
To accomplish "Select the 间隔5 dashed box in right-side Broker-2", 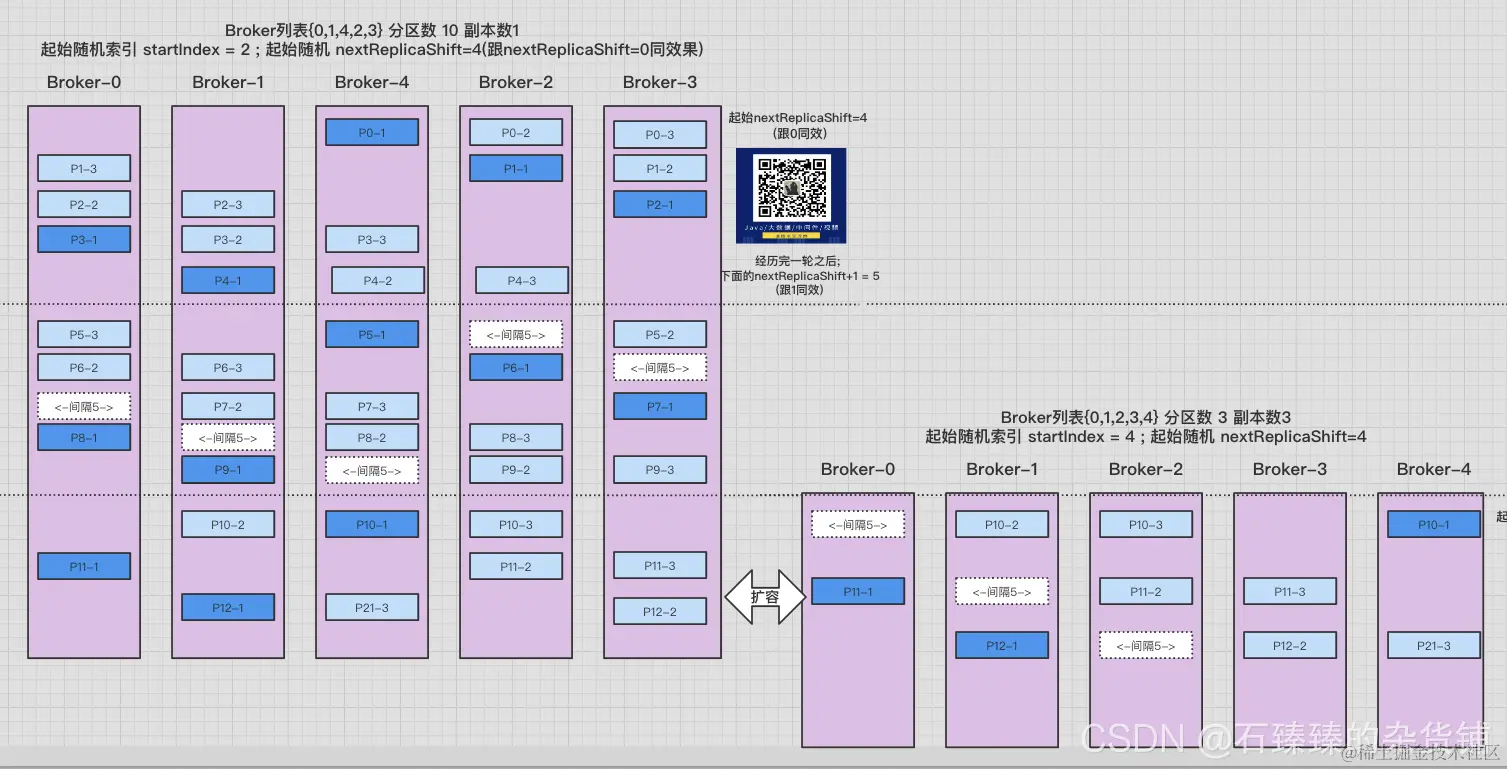I will [x=1144, y=645].
